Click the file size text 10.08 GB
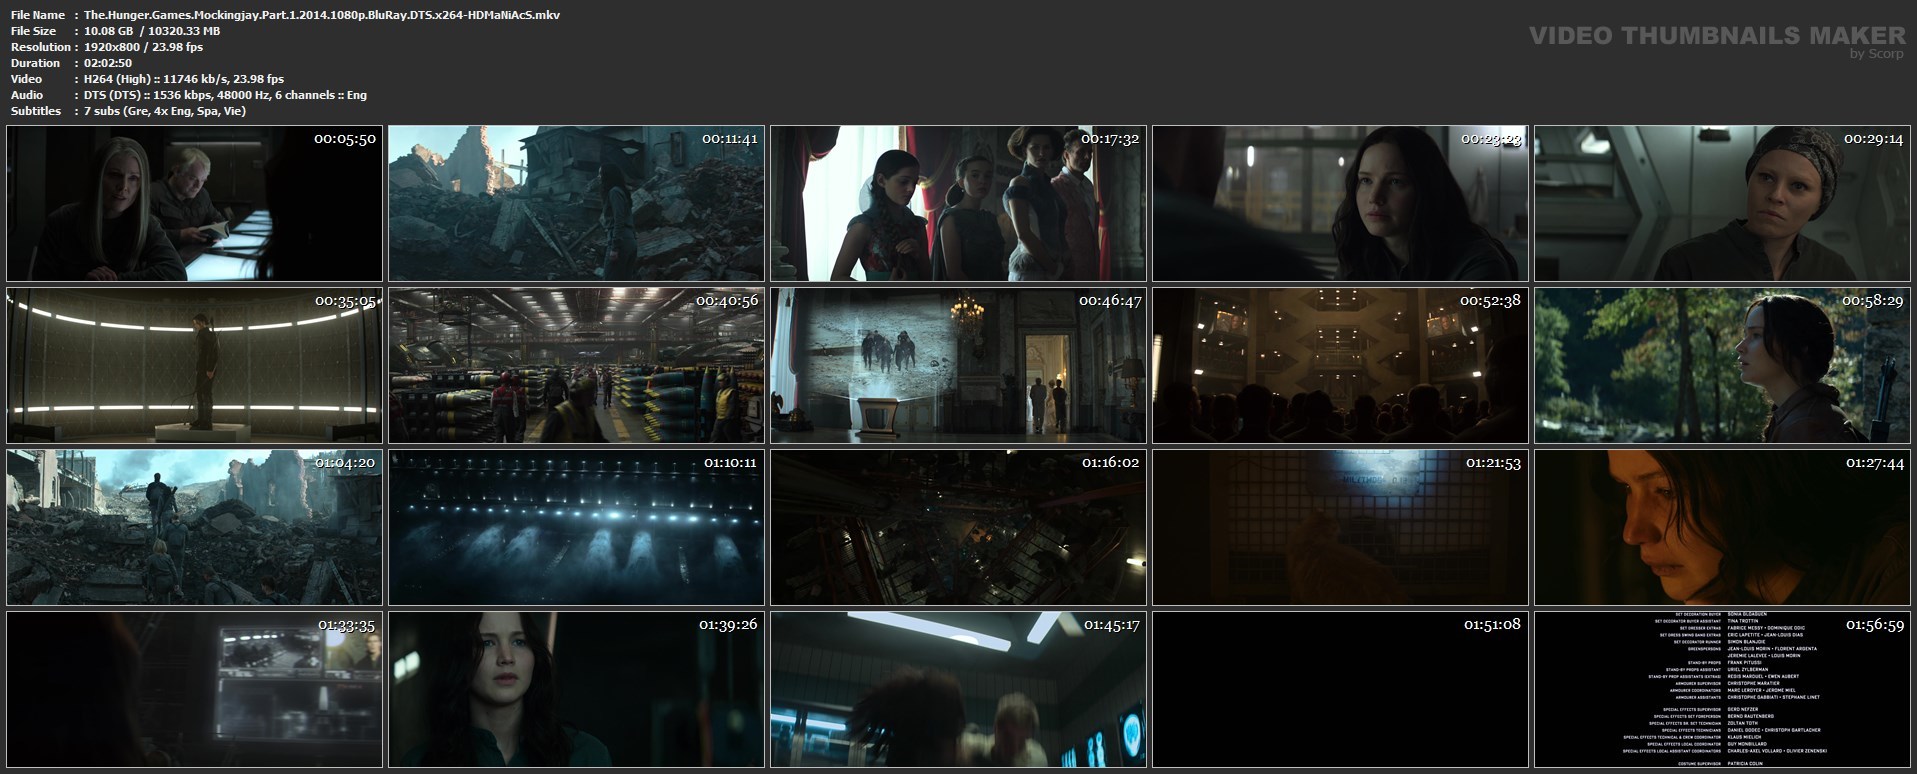Viewport: 1917px width, 774px height. pyautogui.click(x=110, y=31)
